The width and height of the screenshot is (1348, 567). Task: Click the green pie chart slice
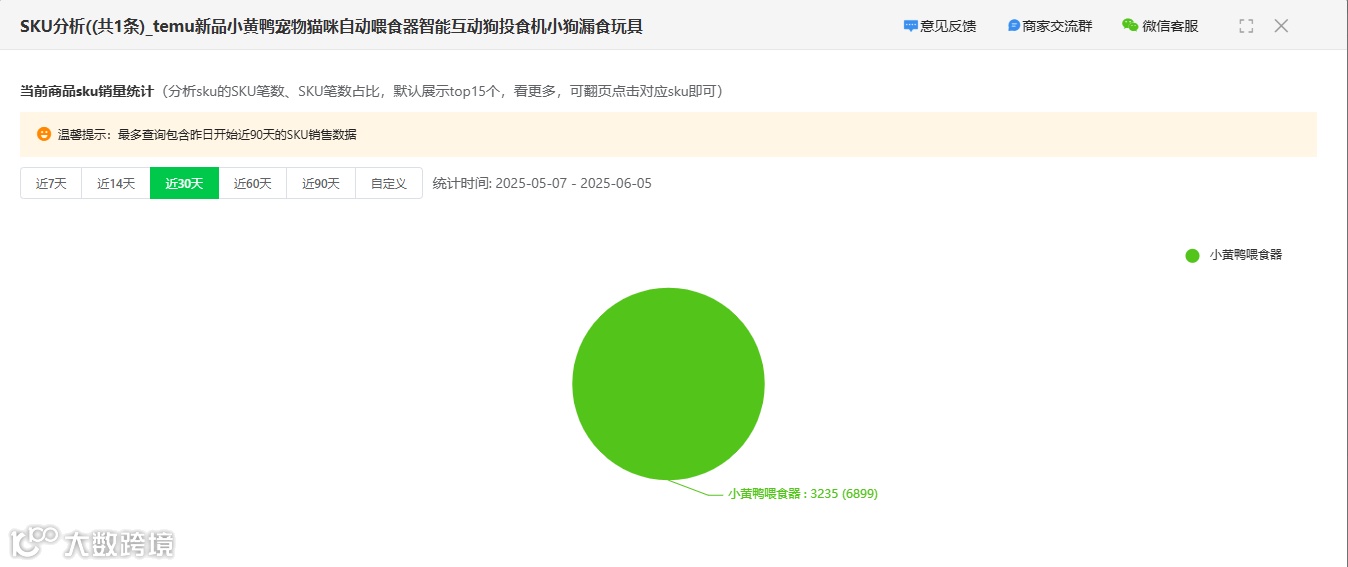668,384
